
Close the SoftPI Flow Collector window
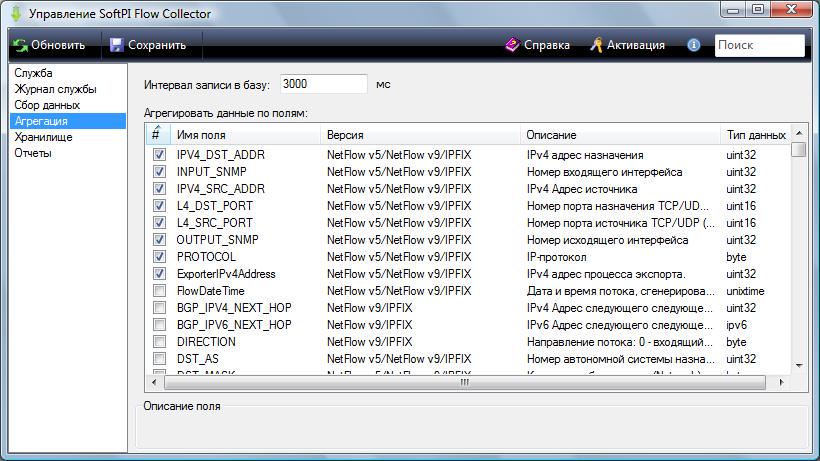(x=792, y=10)
